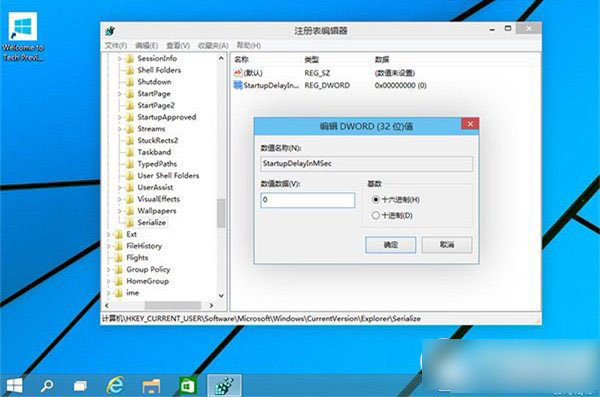Select the Group Policy tree item
The width and height of the screenshot is (600, 397).
point(148,270)
